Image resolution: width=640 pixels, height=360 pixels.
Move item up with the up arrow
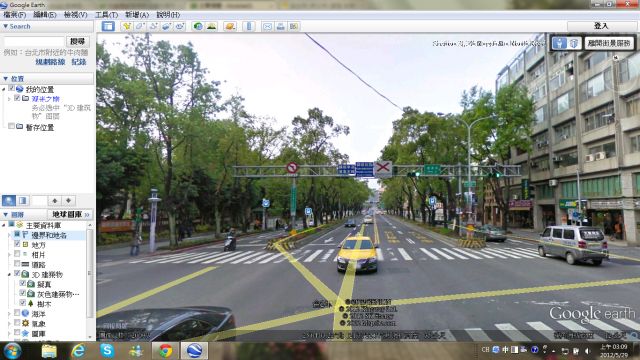tap(55, 200)
